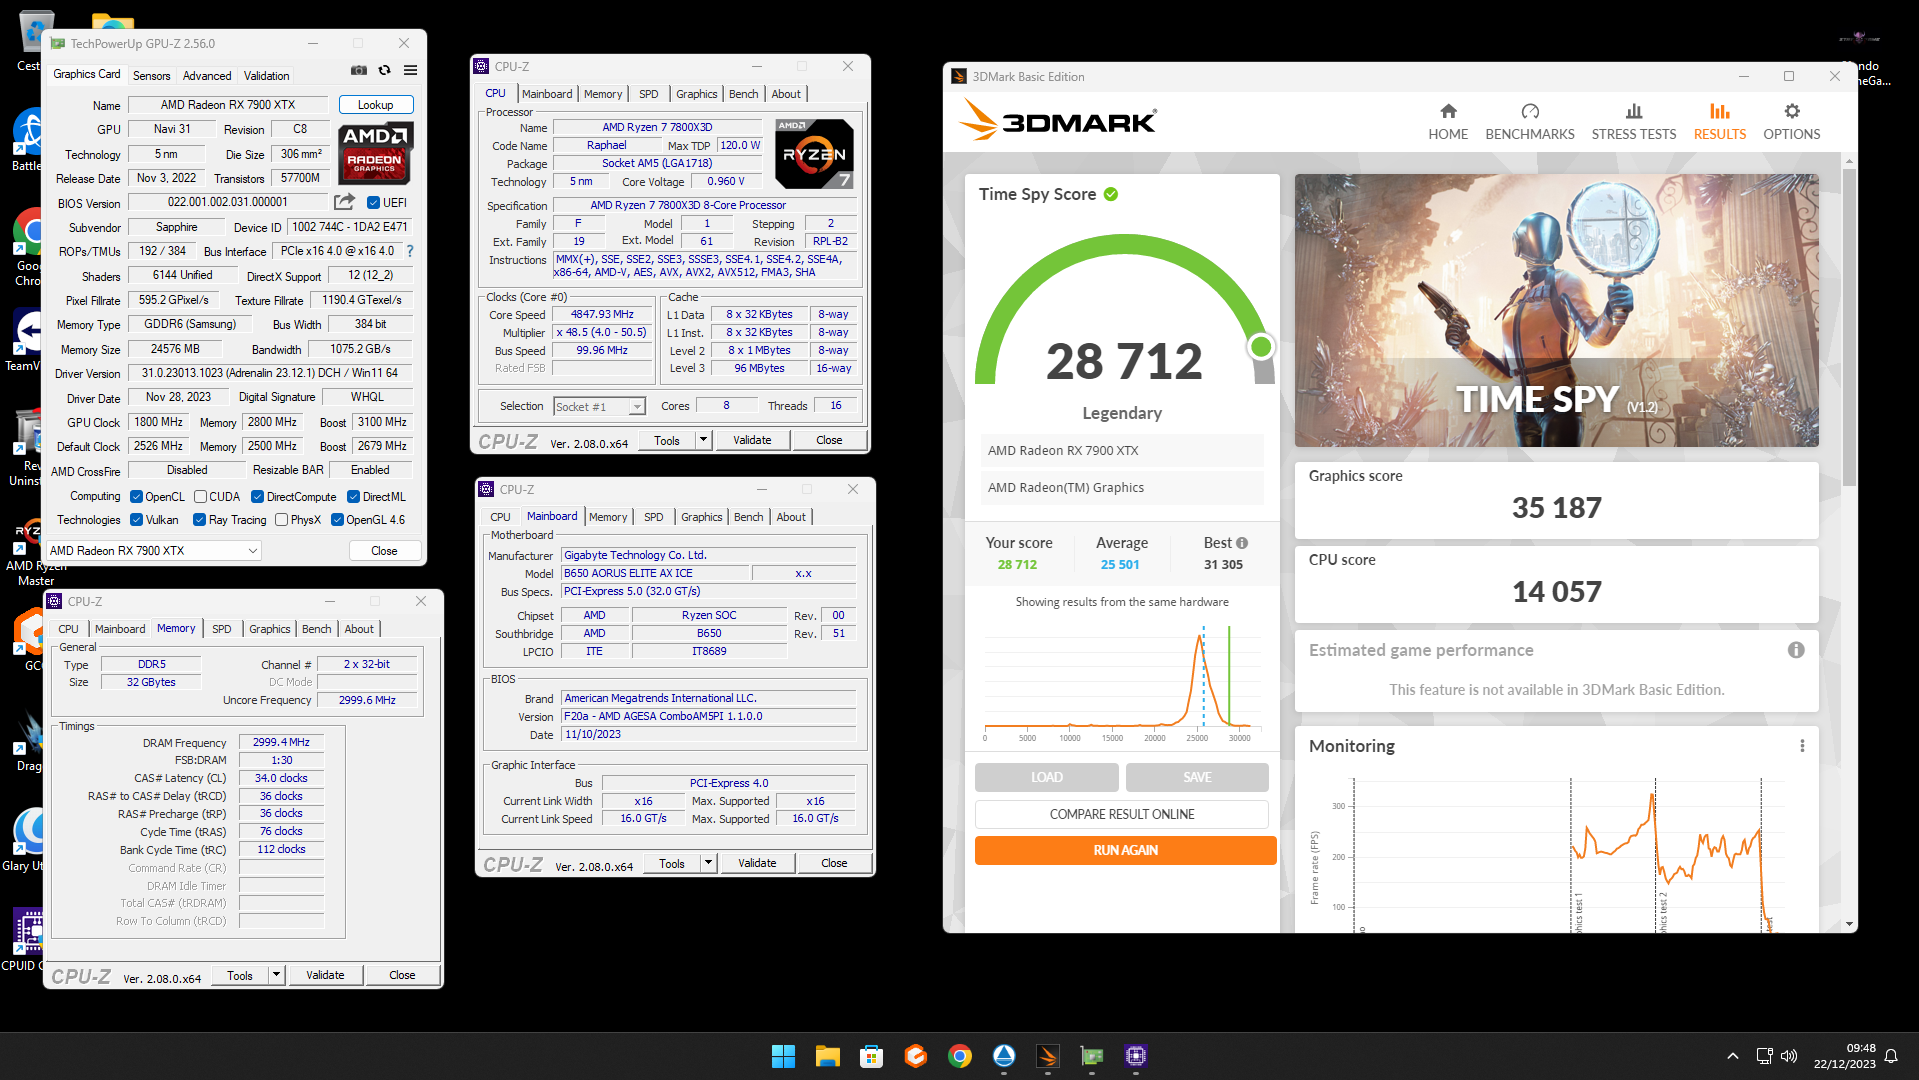Click Validate in CPU-Z Memory window
The width and height of the screenshot is (1919, 1080).
click(325, 975)
